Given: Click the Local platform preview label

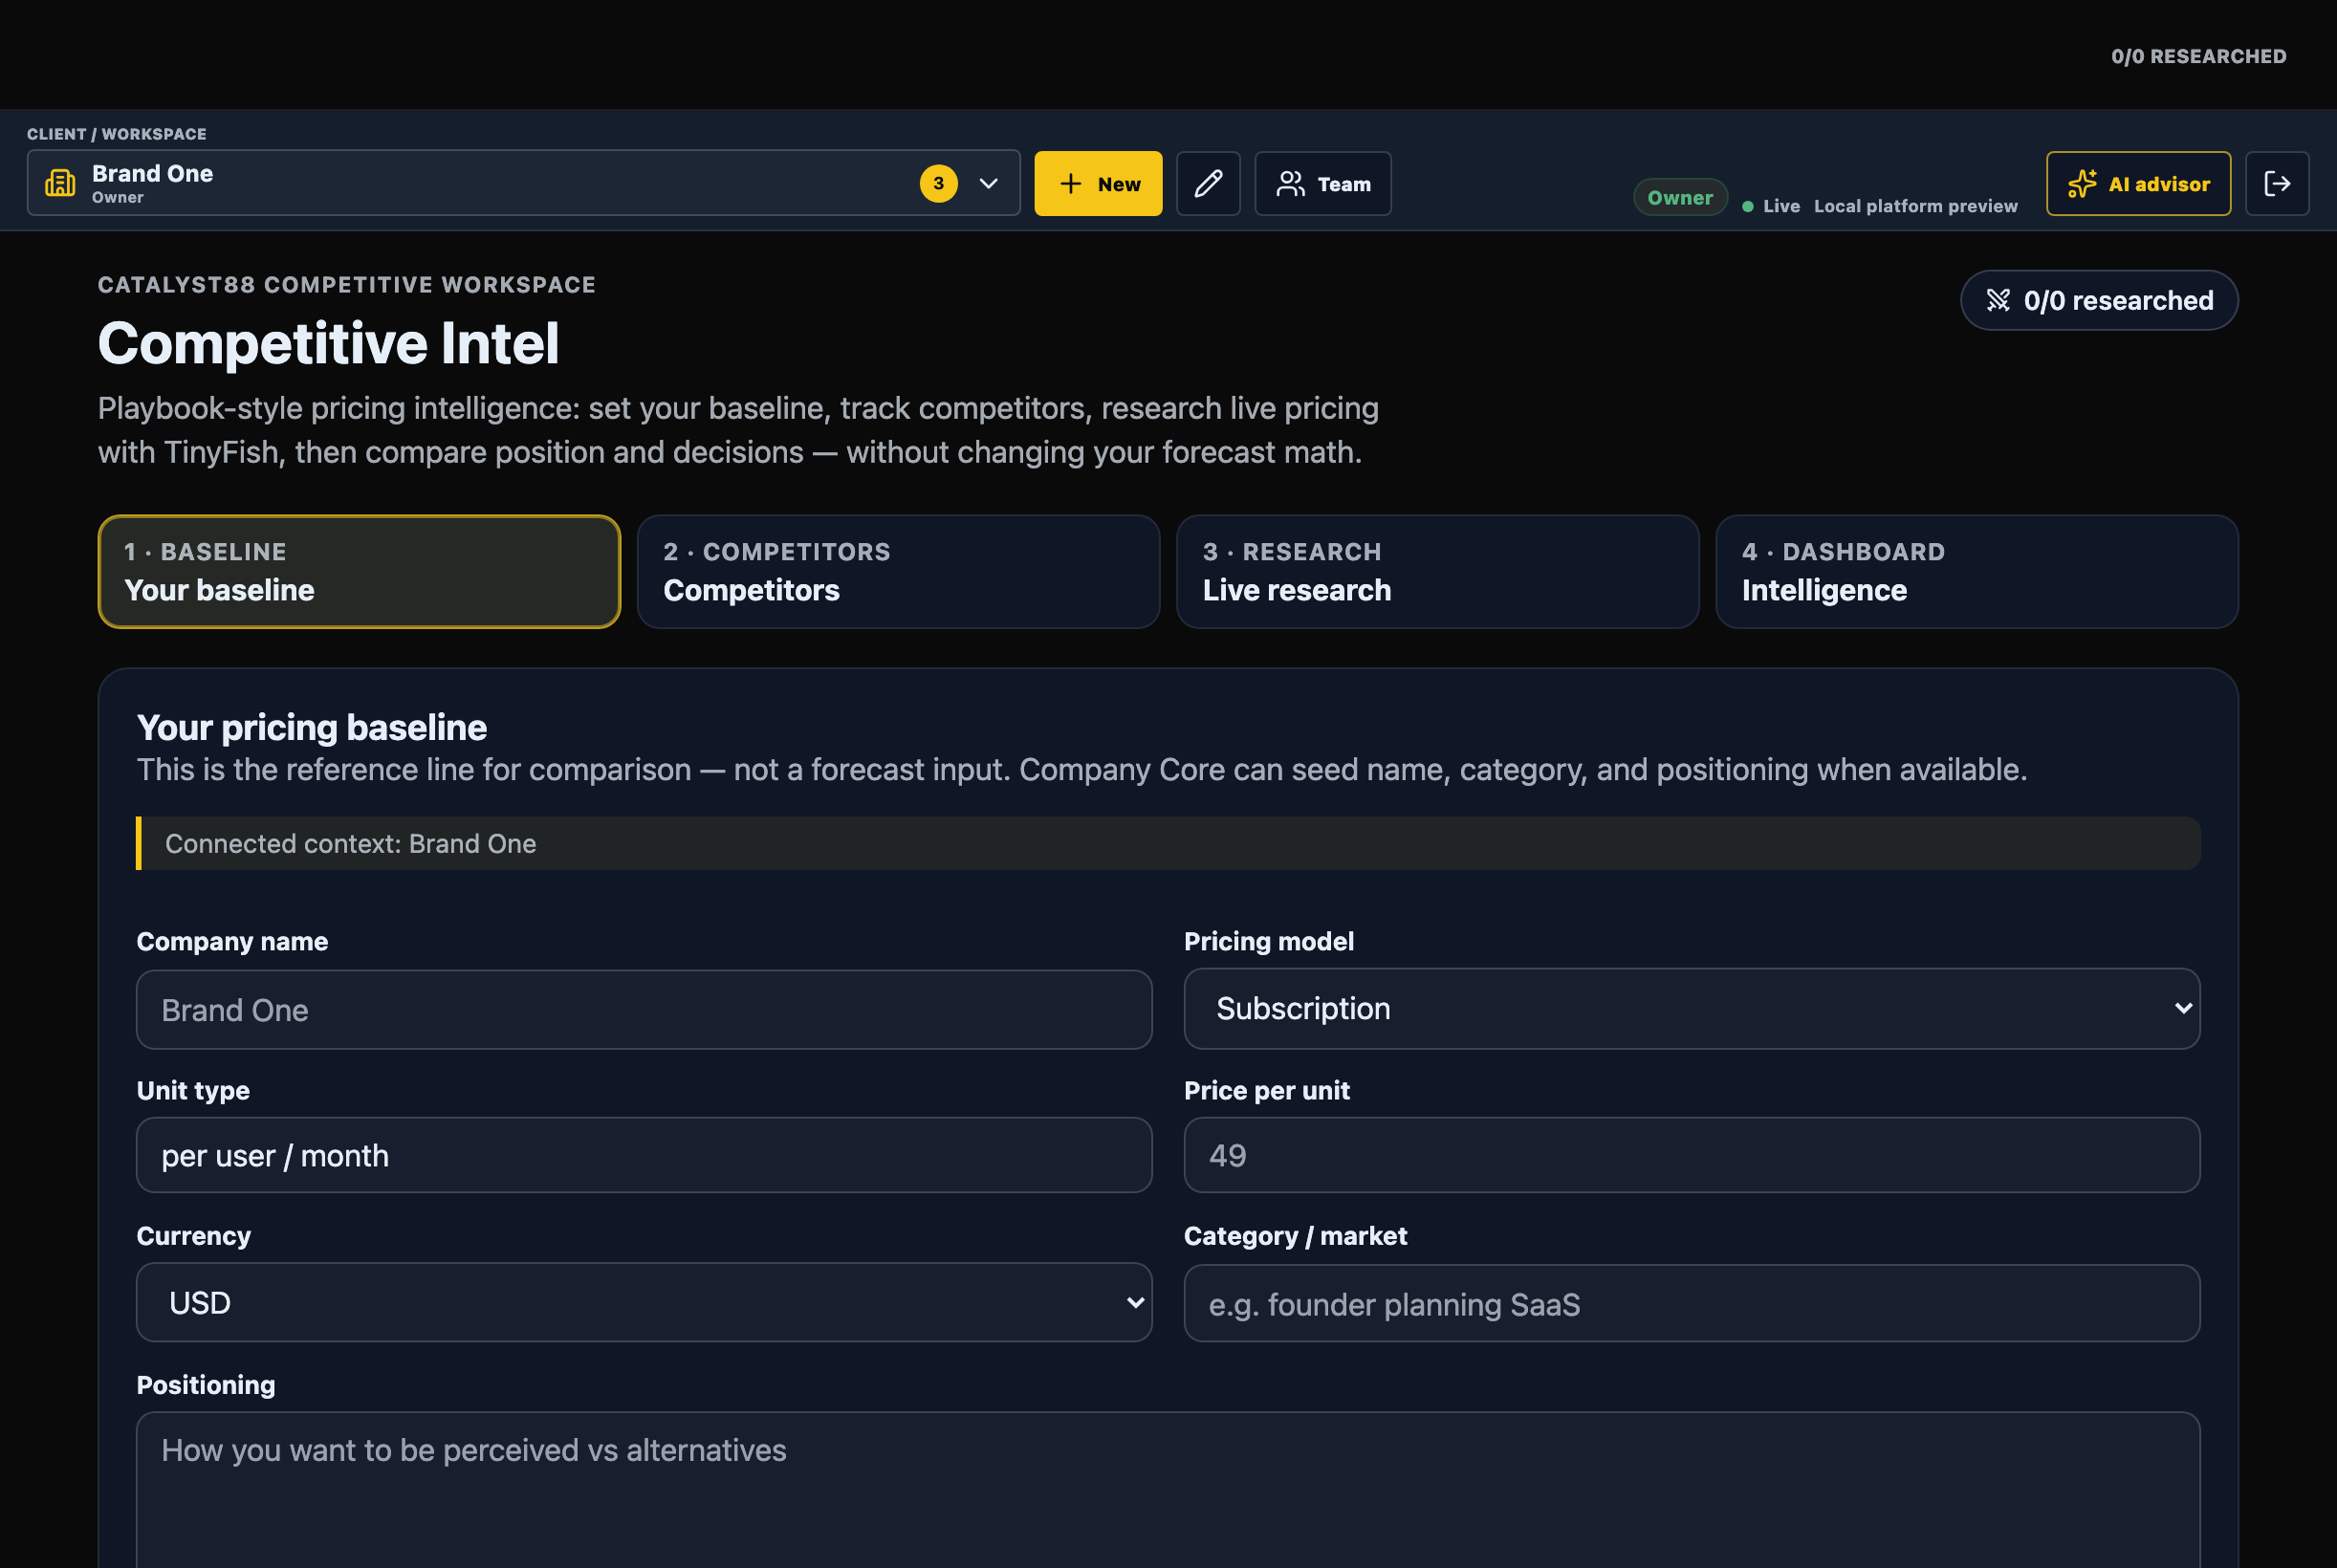Looking at the screenshot, I should [x=1915, y=206].
